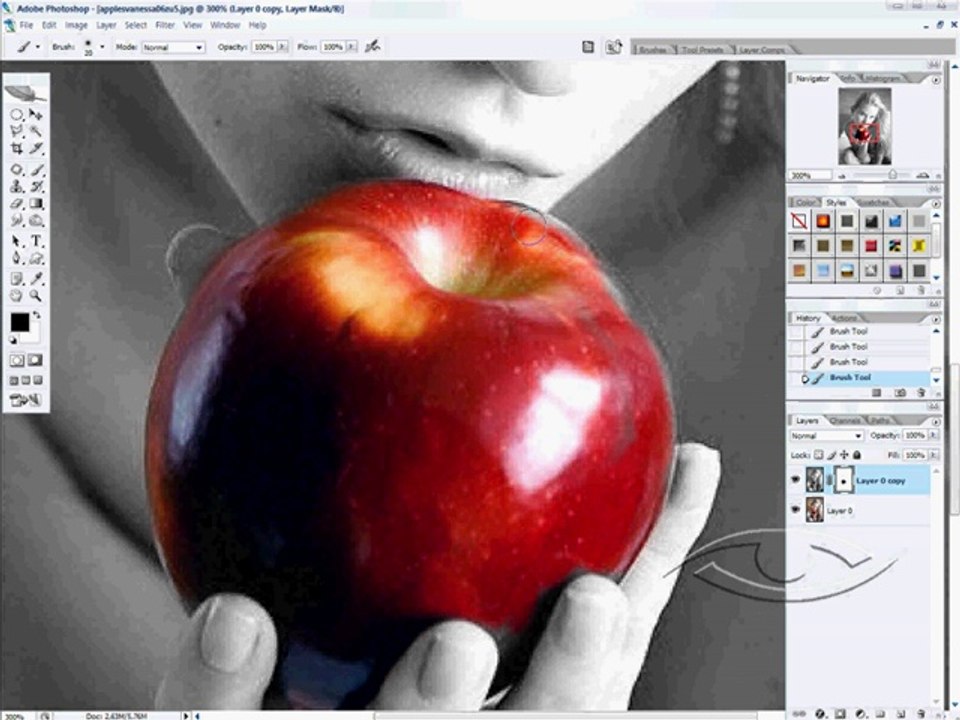
Task: Select the Magic Wand tool
Action: pos(36,131)
